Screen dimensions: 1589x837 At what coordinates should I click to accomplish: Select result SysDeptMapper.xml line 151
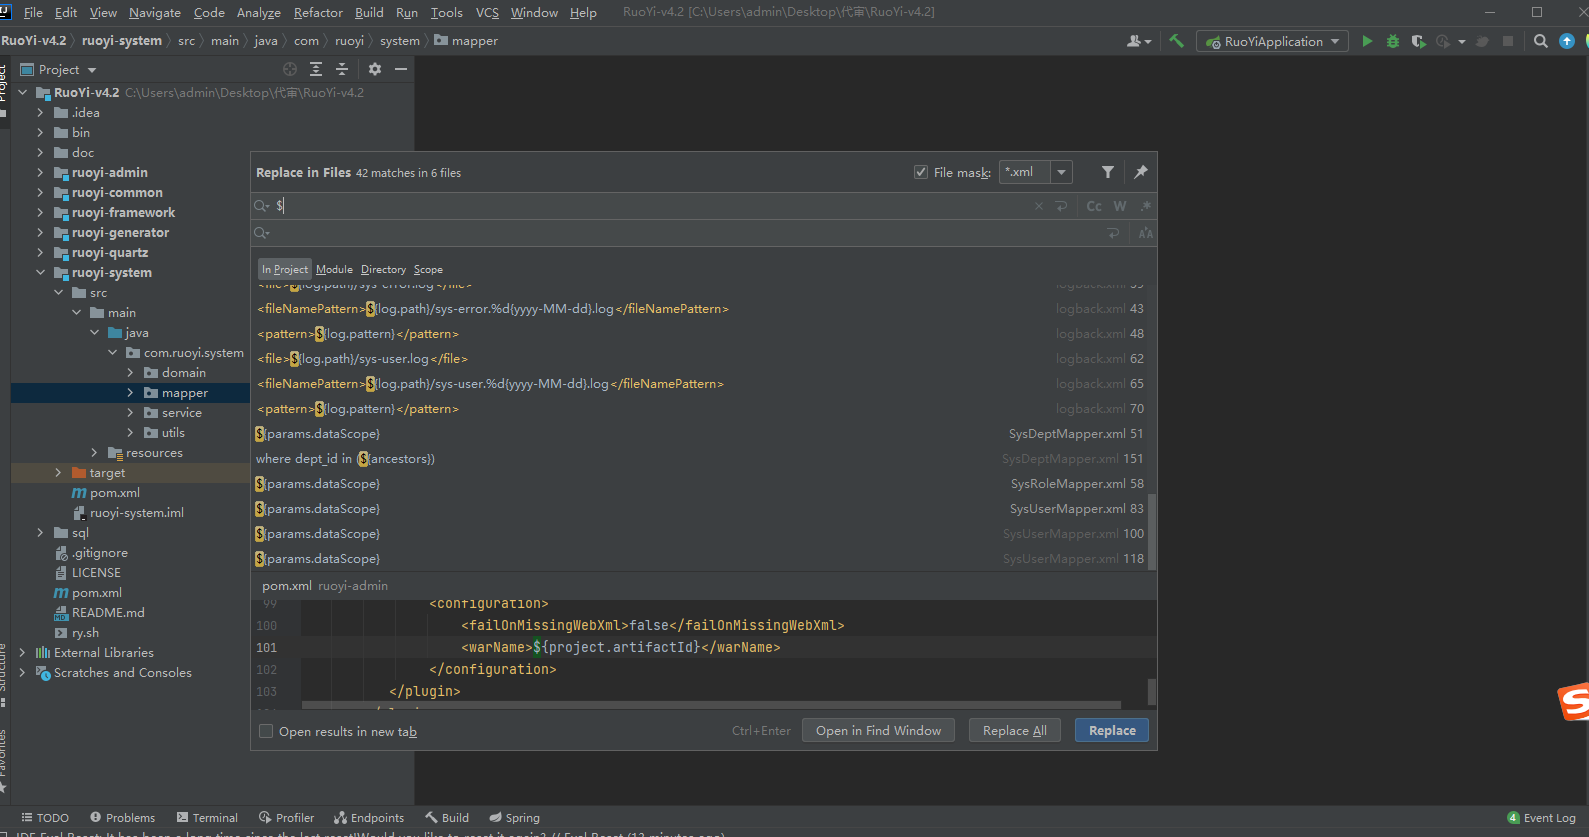coord(699,459)
